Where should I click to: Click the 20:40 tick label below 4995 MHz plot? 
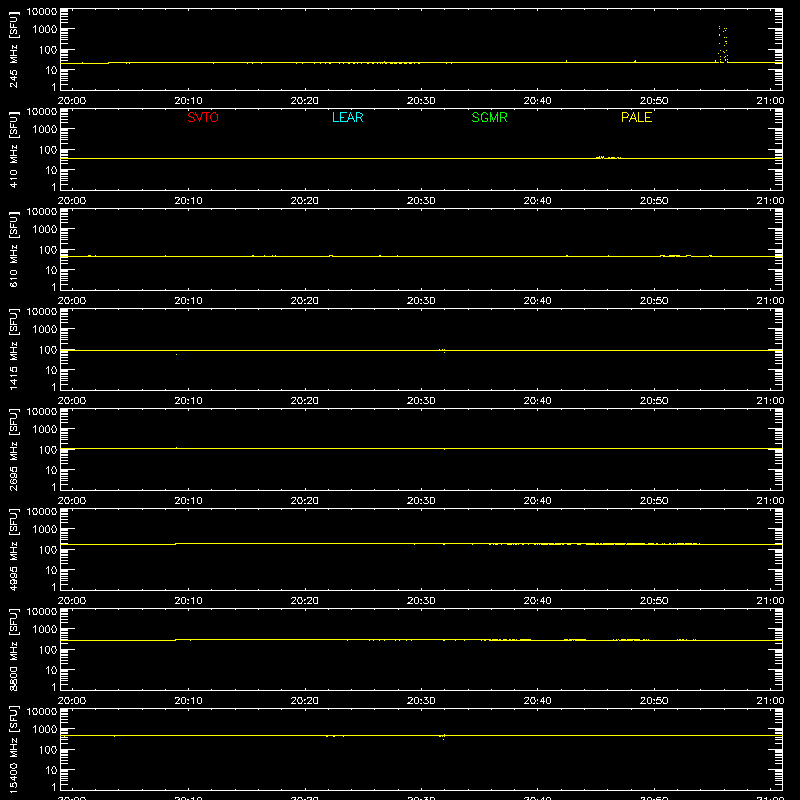click(537, 601)
